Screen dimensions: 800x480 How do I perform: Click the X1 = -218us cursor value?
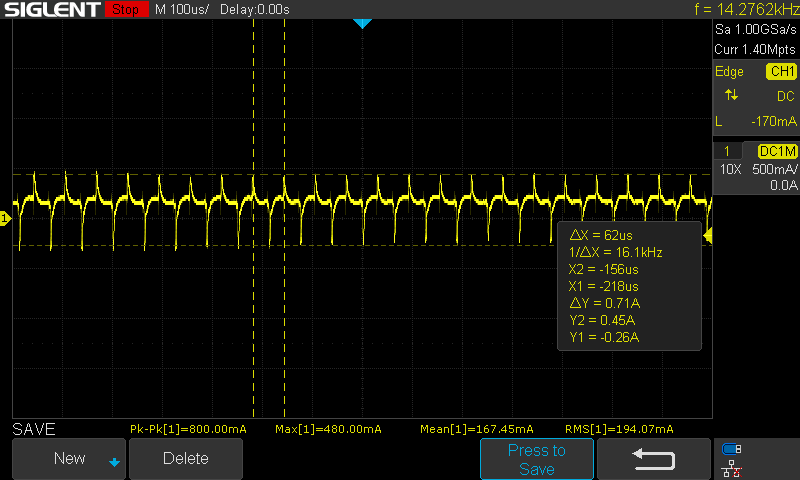[x=604, y=286]
